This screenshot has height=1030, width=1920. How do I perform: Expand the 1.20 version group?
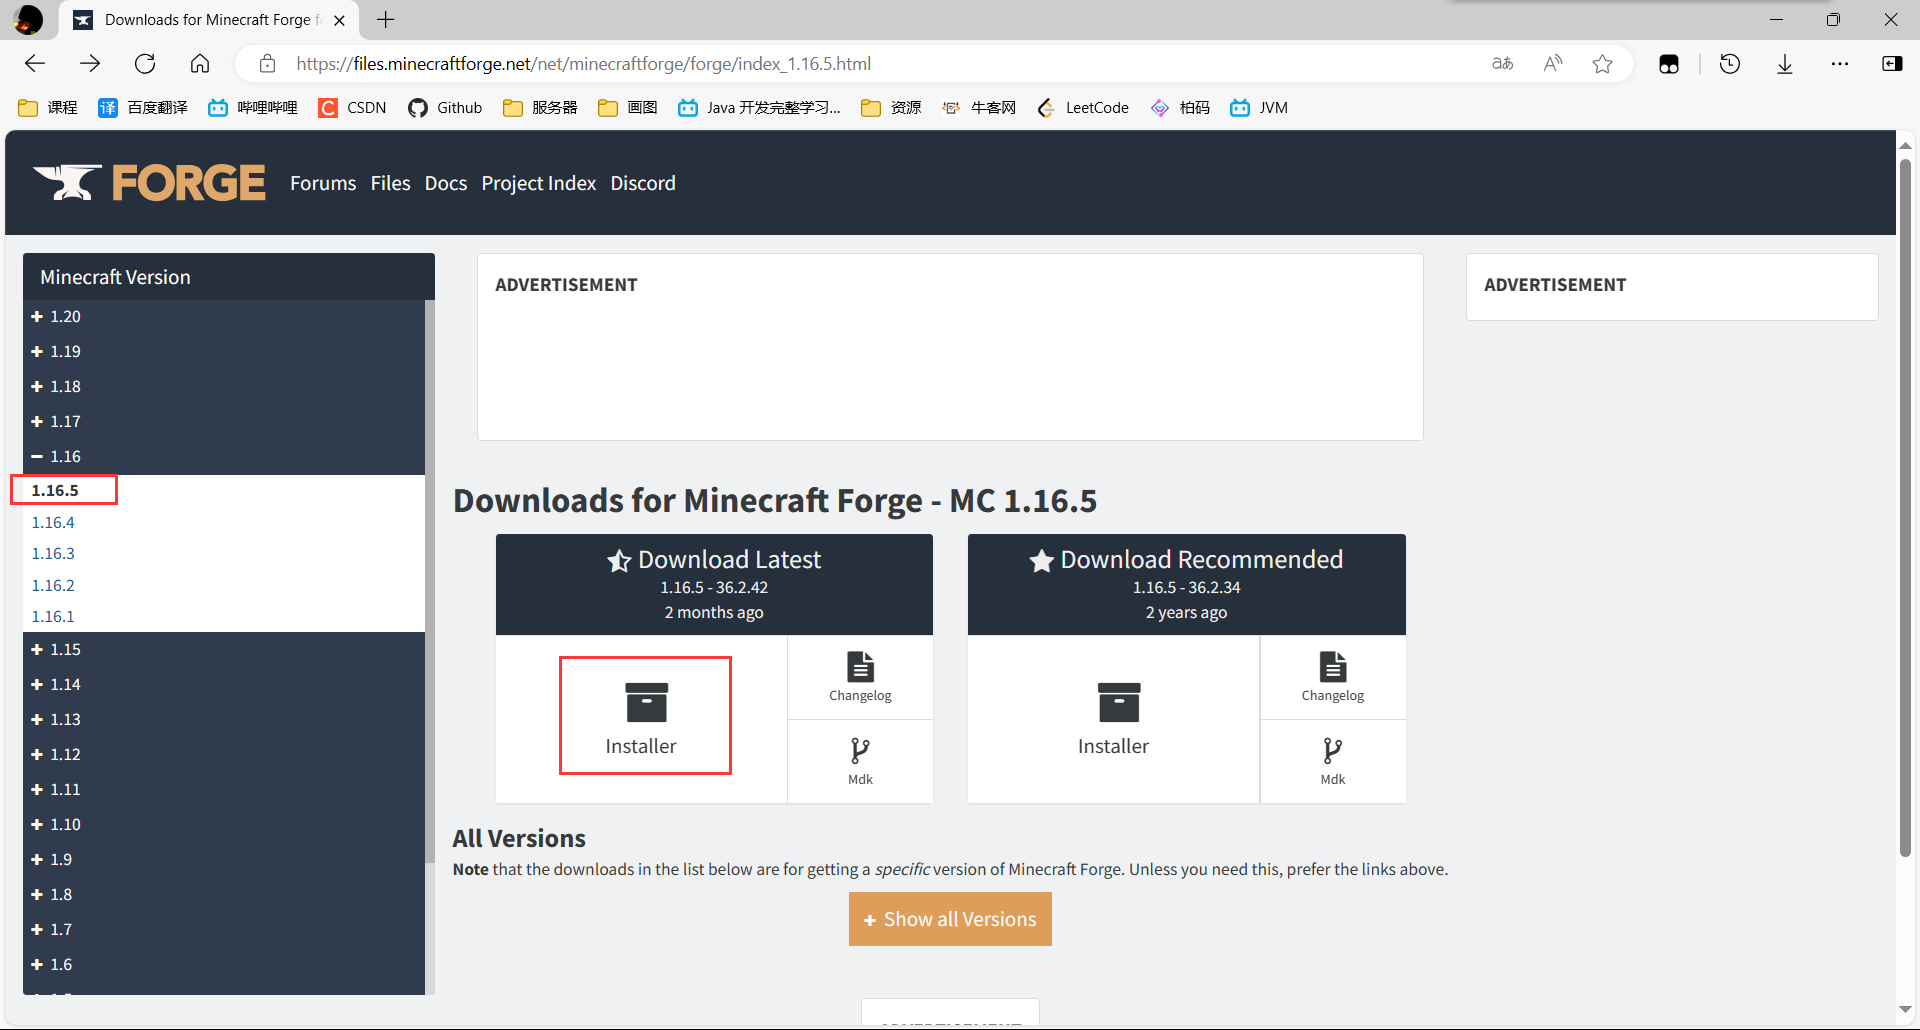(56, 317)
